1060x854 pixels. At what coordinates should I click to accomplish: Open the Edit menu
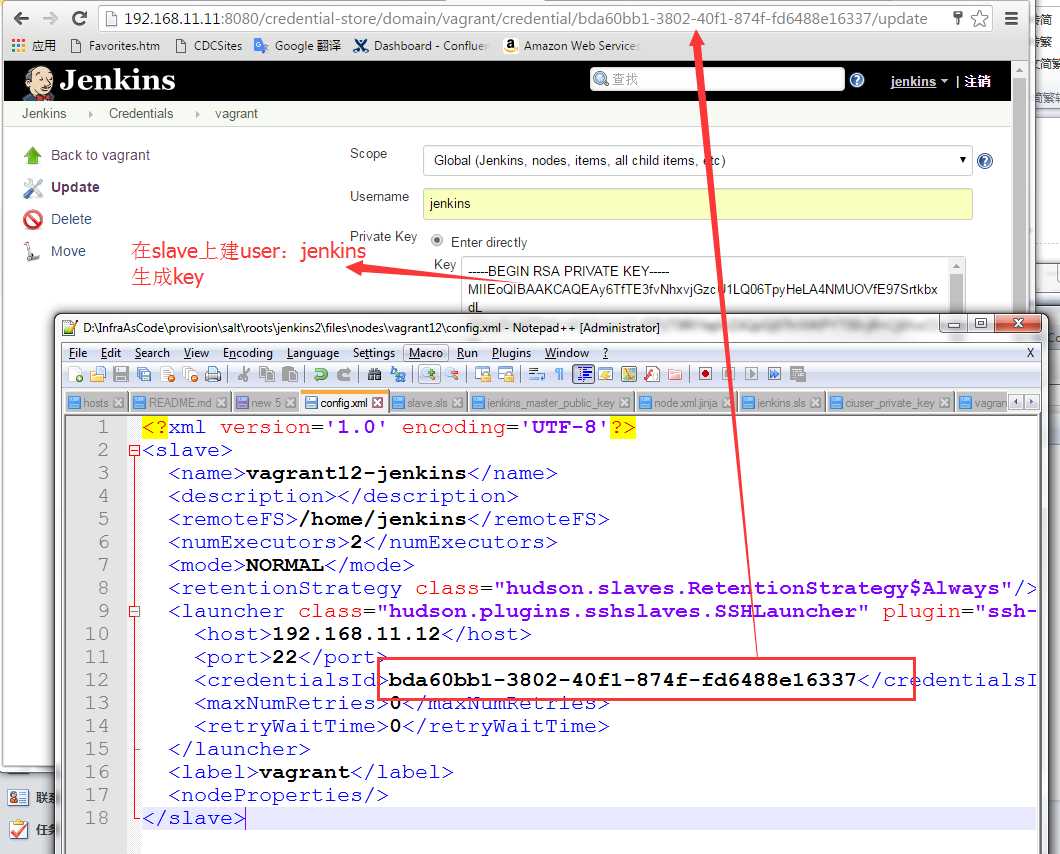tap(111, 353)
